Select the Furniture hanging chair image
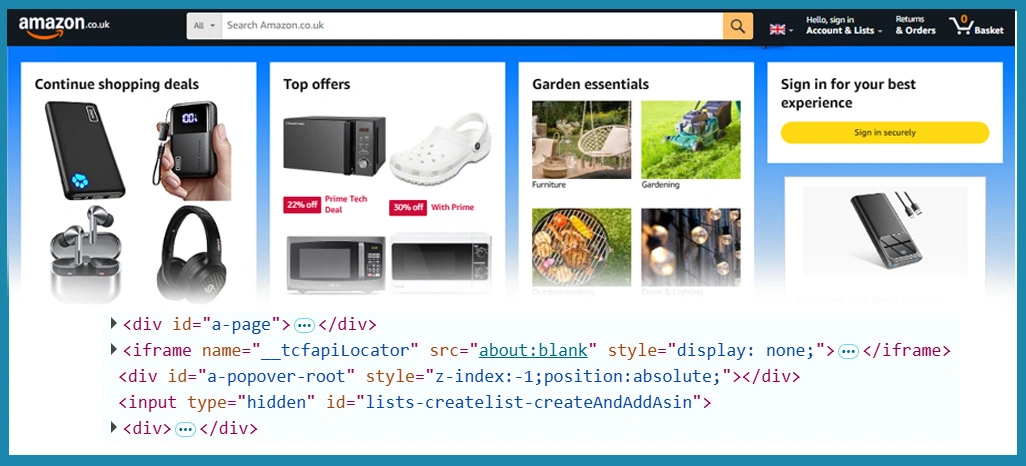Viewport: 1026px width, 466px height. click(581, 138)
